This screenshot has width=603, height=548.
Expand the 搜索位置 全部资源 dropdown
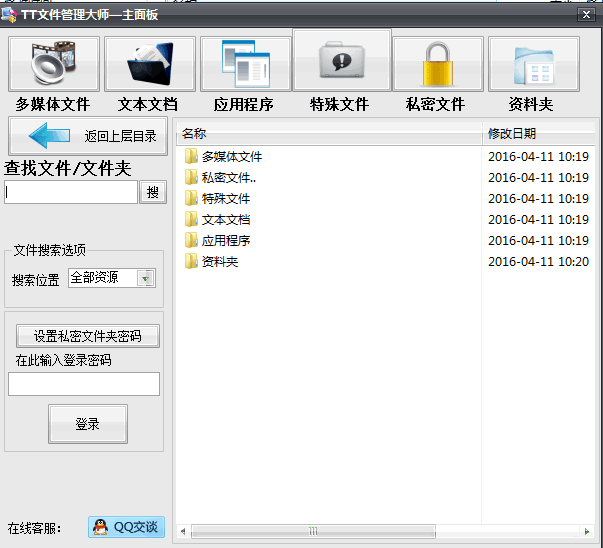click(145, 278)
